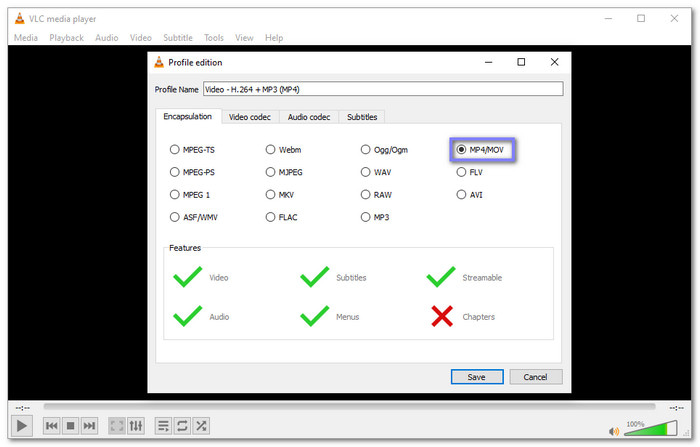The height and width of the screenshot is (447, 700).
Task: Select the MP4/MOV radio button
Action: [x=461, y=150]
